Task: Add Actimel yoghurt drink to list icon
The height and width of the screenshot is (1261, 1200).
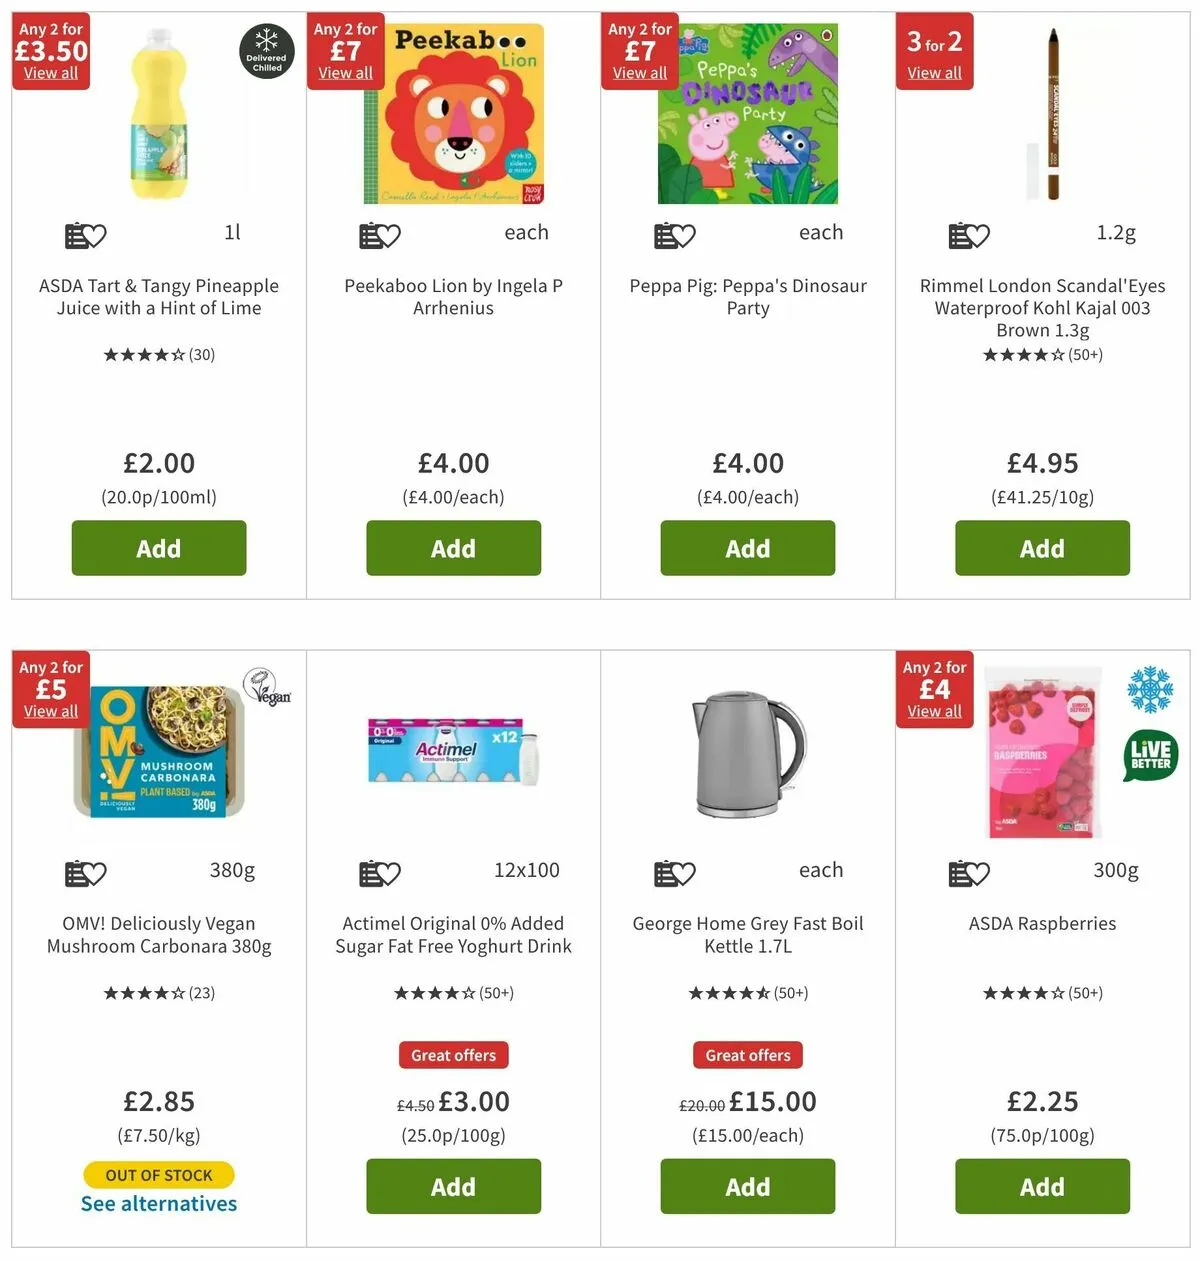Action: [x=380, y=874]
